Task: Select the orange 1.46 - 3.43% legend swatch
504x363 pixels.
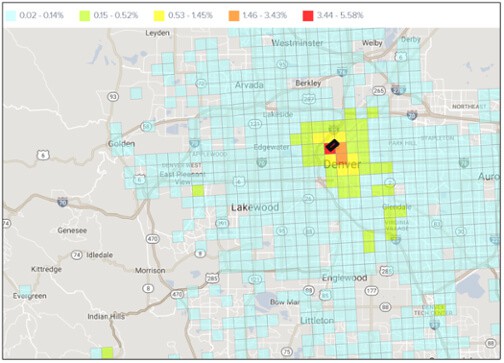Action: click(234, 16)
